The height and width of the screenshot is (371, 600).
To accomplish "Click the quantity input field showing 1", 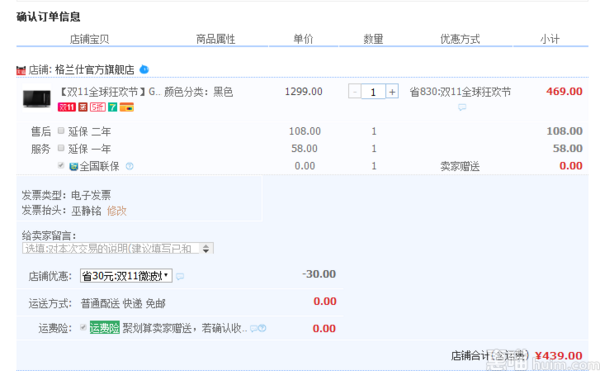I will tap(373, 92).
